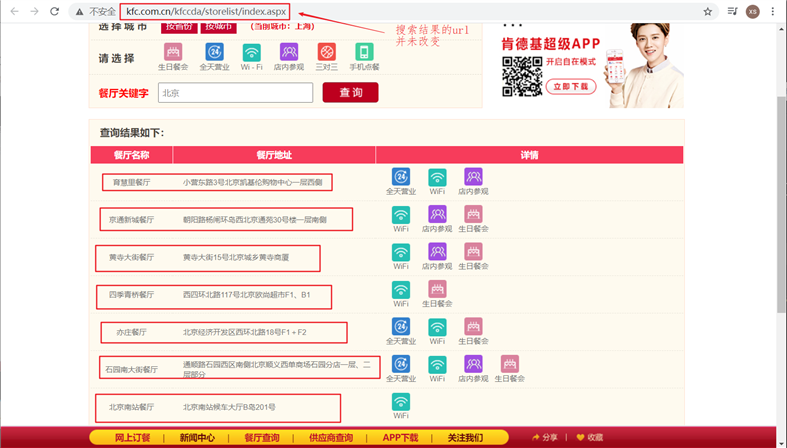Click 全天营业 icon in 育慧里餐厅 row
Image resolution: width=787 pixels, height=448 pixels.
tap(401, 177)
